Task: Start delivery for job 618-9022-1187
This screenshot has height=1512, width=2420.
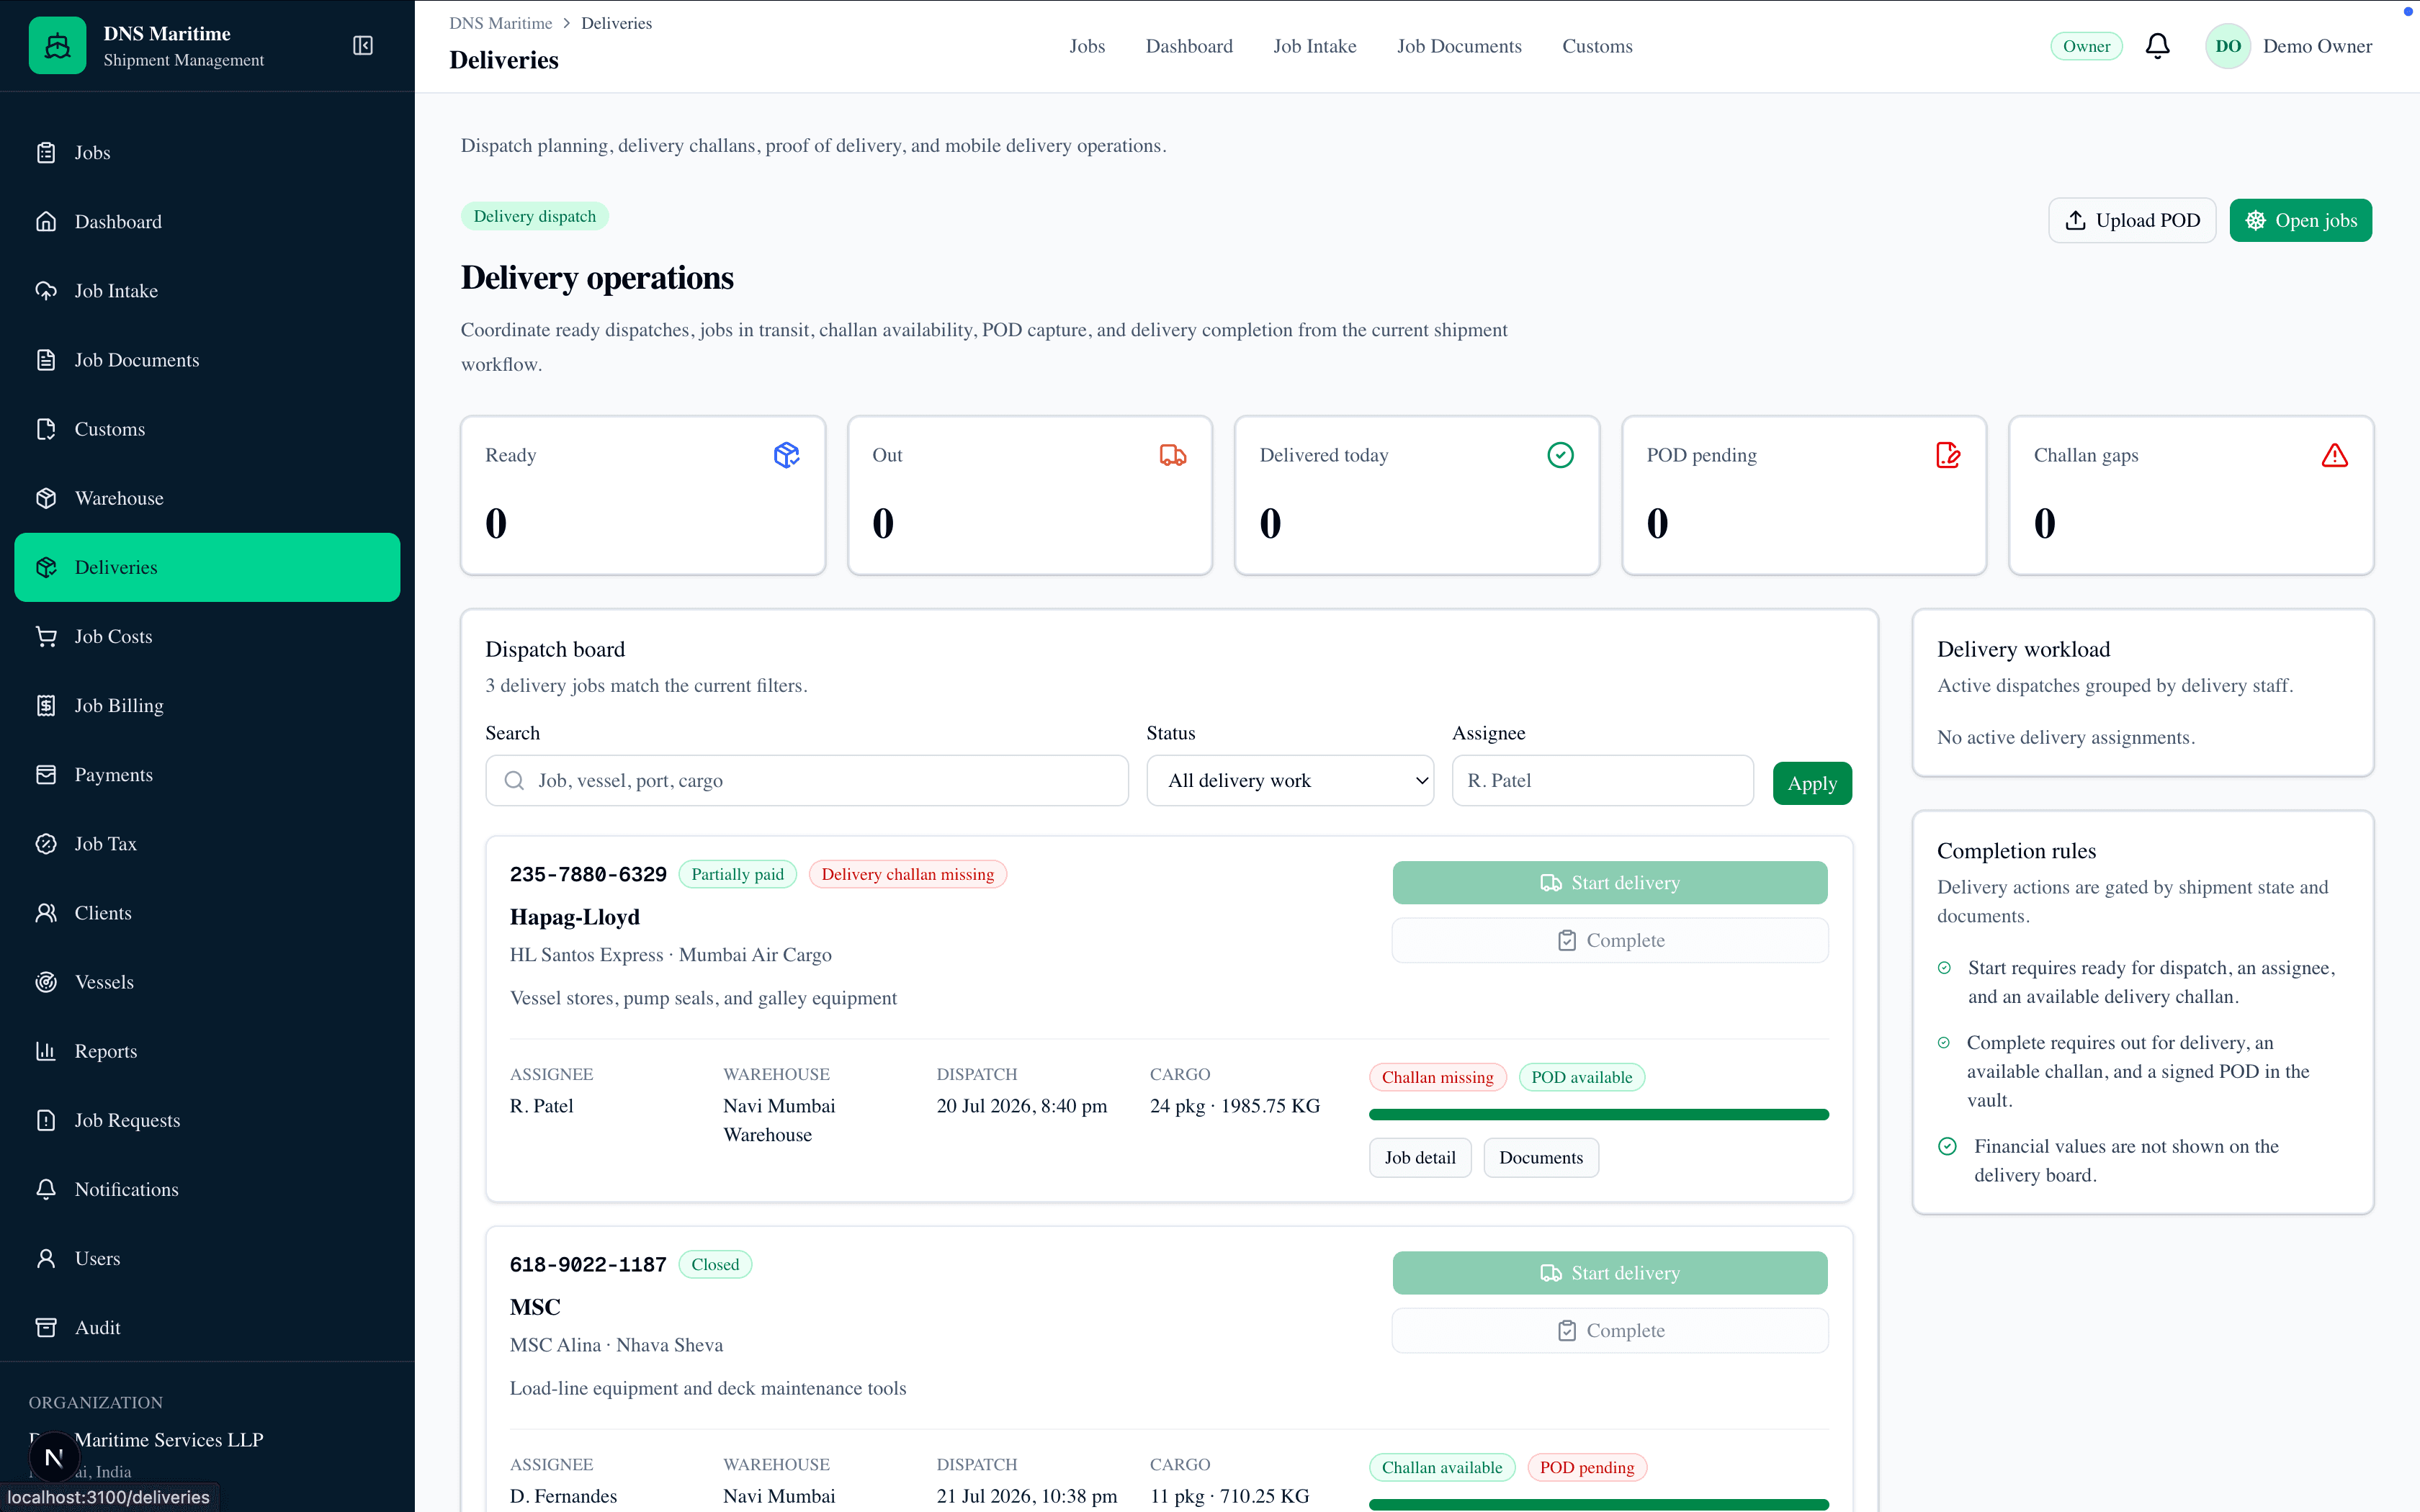Action: (x=1610, y=1273)
